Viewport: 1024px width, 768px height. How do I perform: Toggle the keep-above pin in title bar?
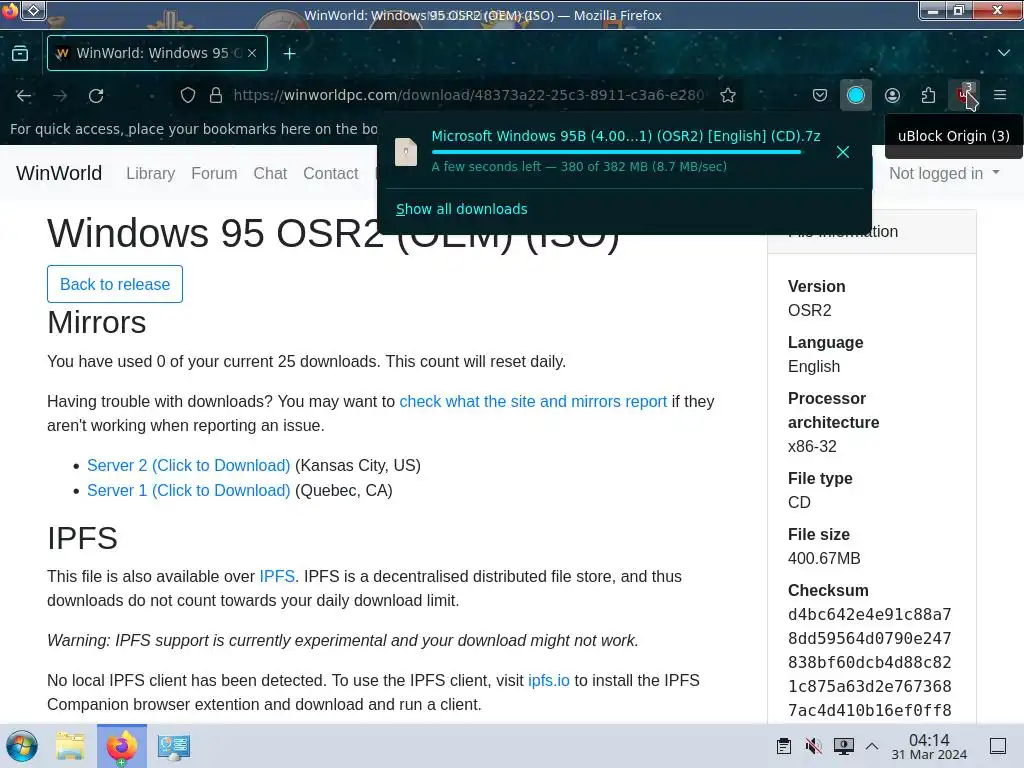pyautogui.click(x=34, y=10)
